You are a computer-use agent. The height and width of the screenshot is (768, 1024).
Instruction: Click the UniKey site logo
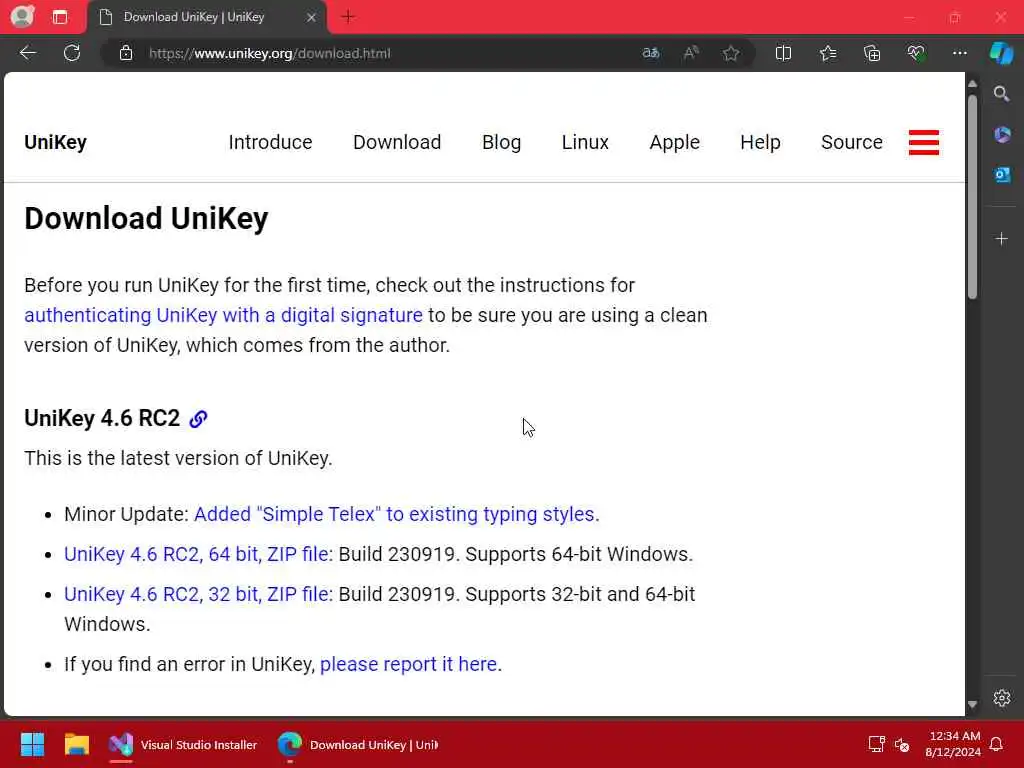(56, 142)
